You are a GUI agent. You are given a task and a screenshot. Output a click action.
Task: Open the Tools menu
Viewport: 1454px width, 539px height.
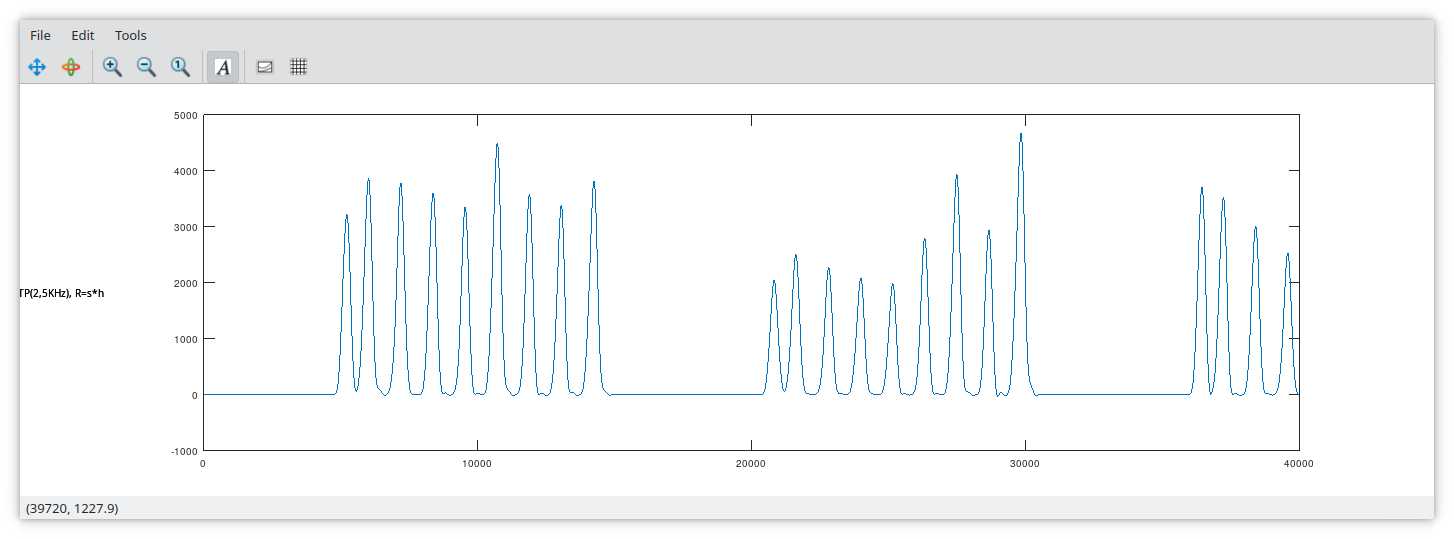pos(130,35)
